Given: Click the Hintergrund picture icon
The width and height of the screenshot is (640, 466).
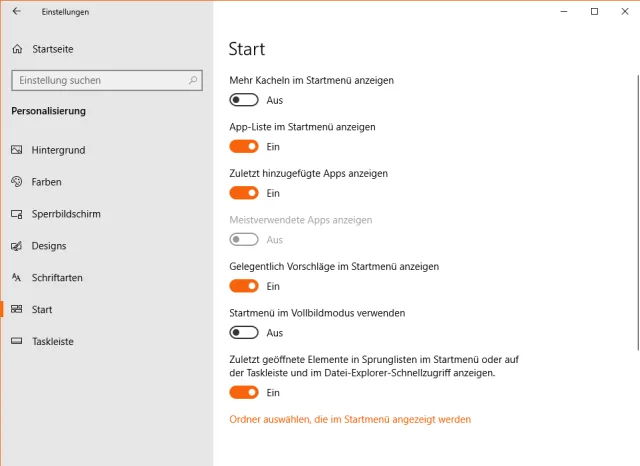Looking at the screenshot, I should (x=17, y=150).
